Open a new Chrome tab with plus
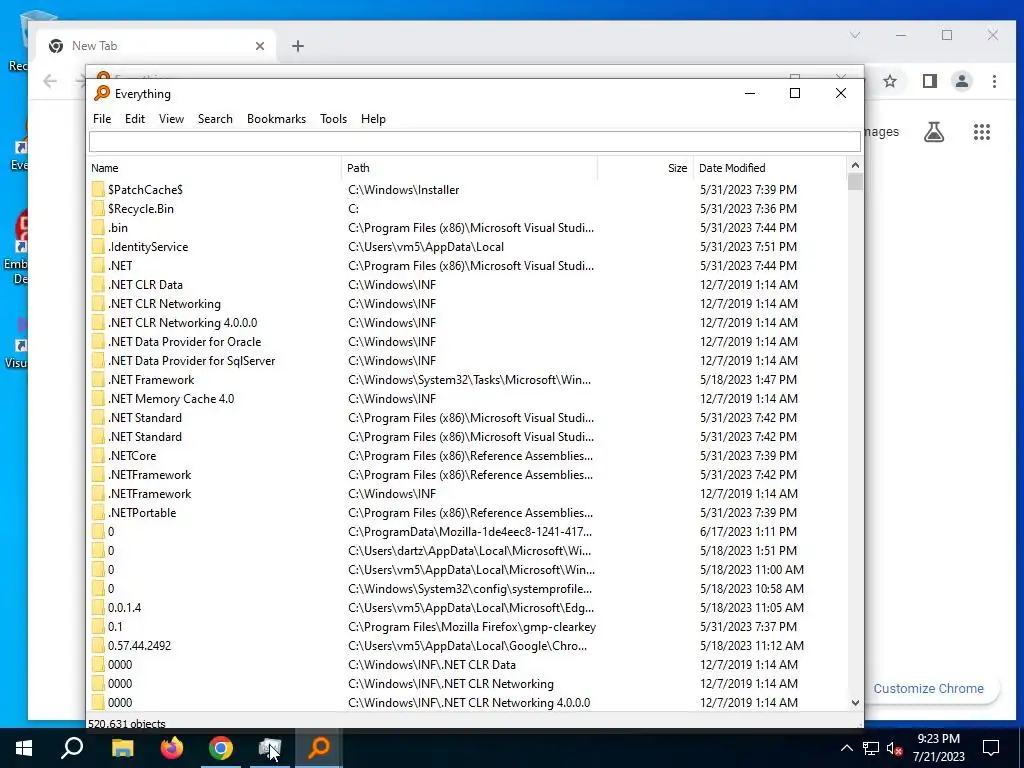The width and height of the screenshot is (1024, 768). coord(298,46)
